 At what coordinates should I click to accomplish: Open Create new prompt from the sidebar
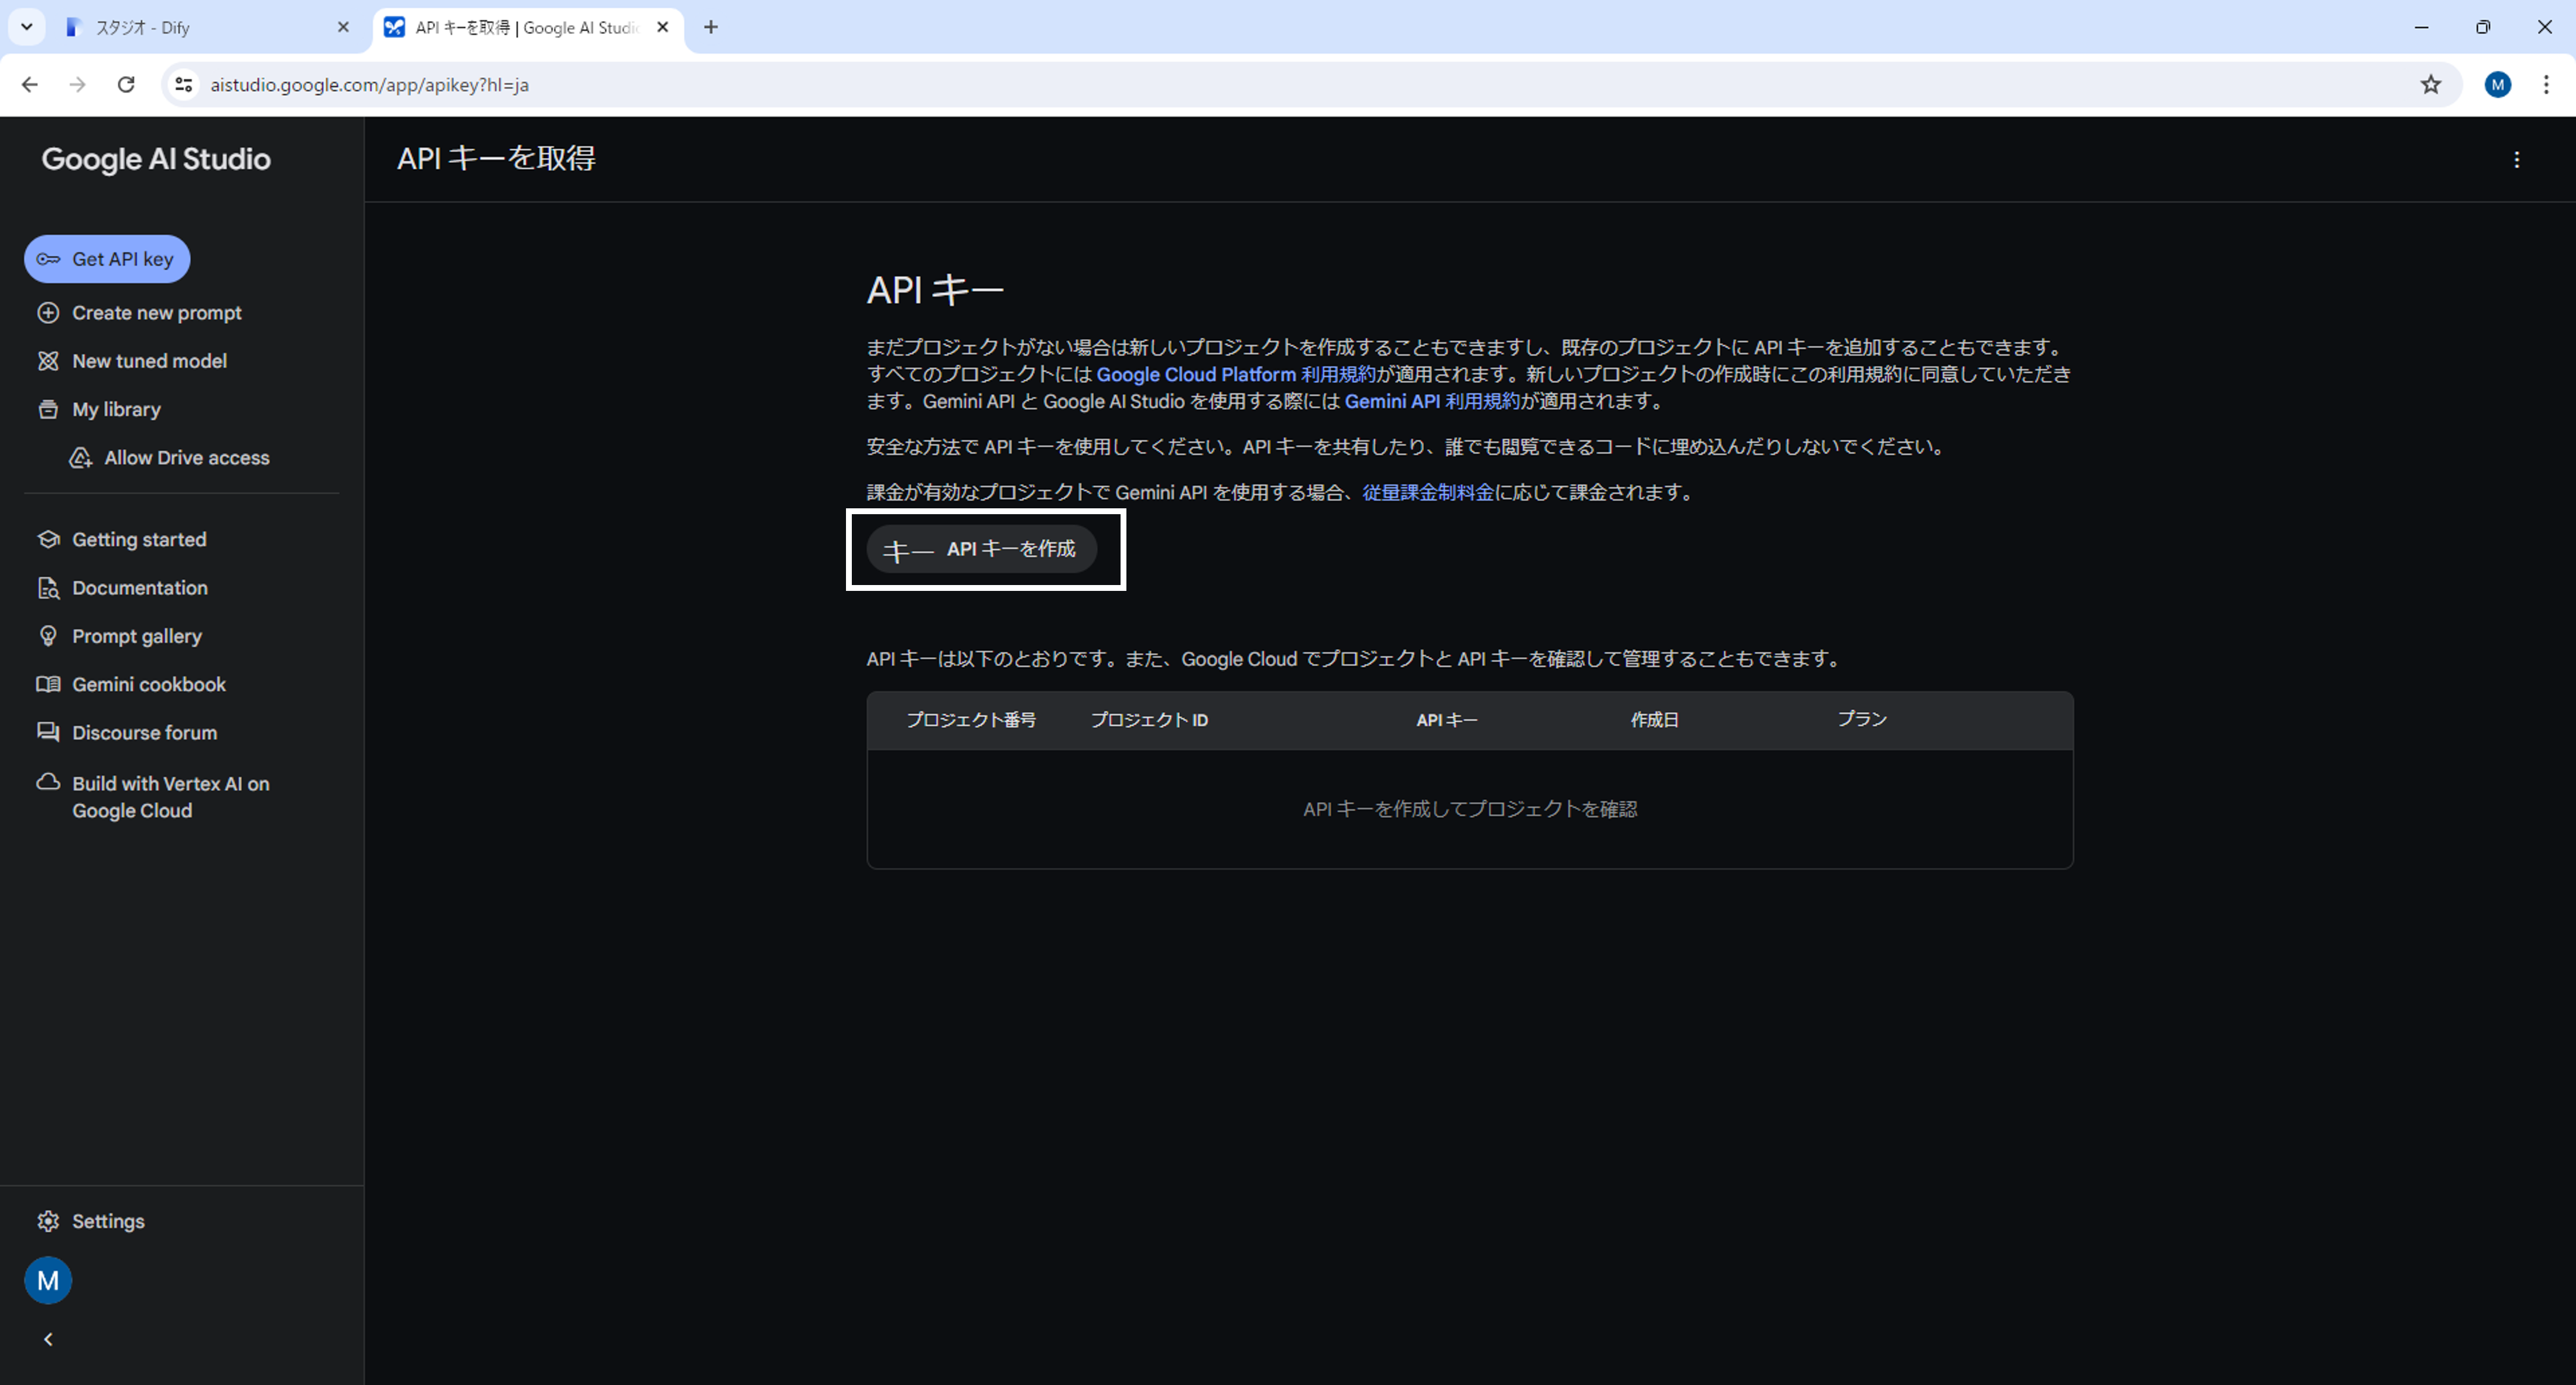(156, 313)
